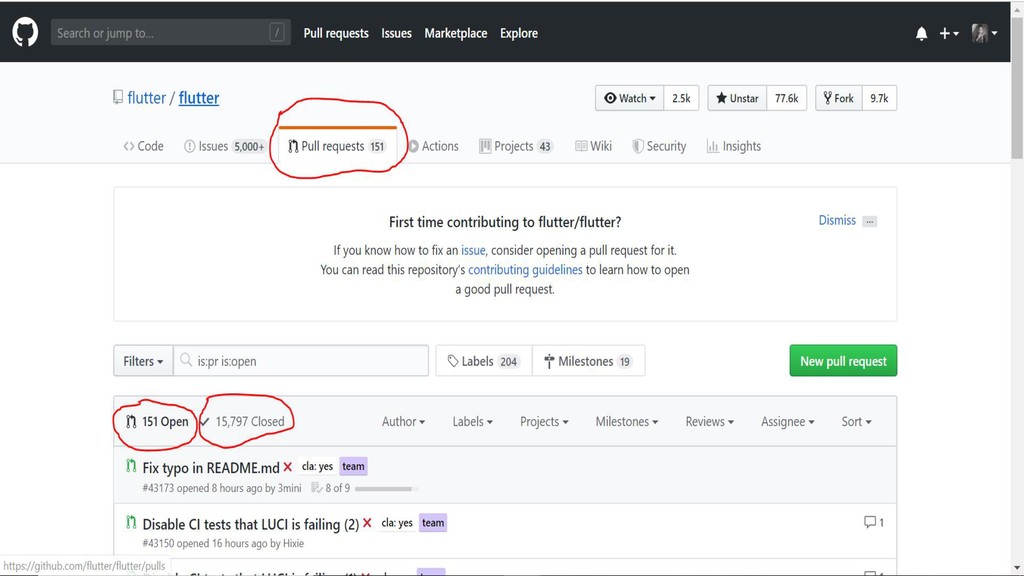Open author Hixie's pull requests
This screenshot has height=576, width=1024.
pos(293,543)
